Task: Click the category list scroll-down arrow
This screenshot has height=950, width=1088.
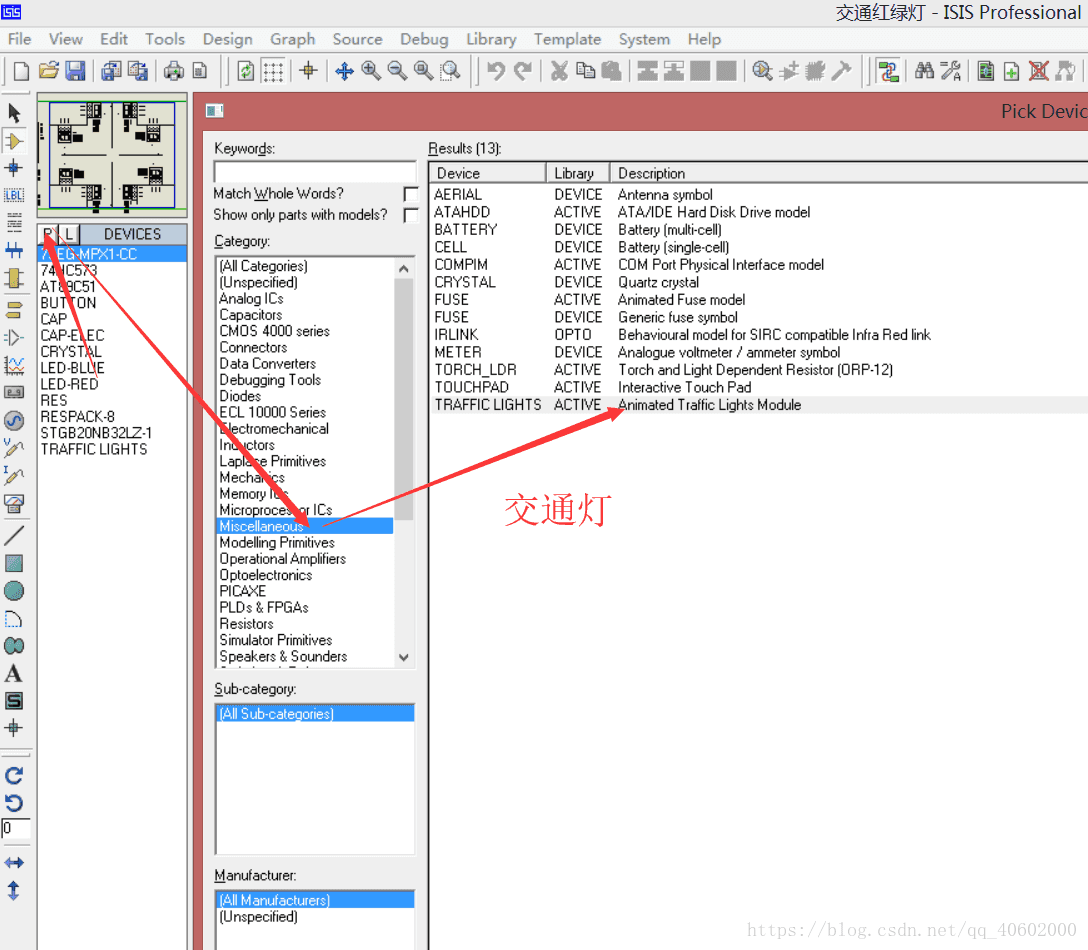Action: tap(404, 657)
